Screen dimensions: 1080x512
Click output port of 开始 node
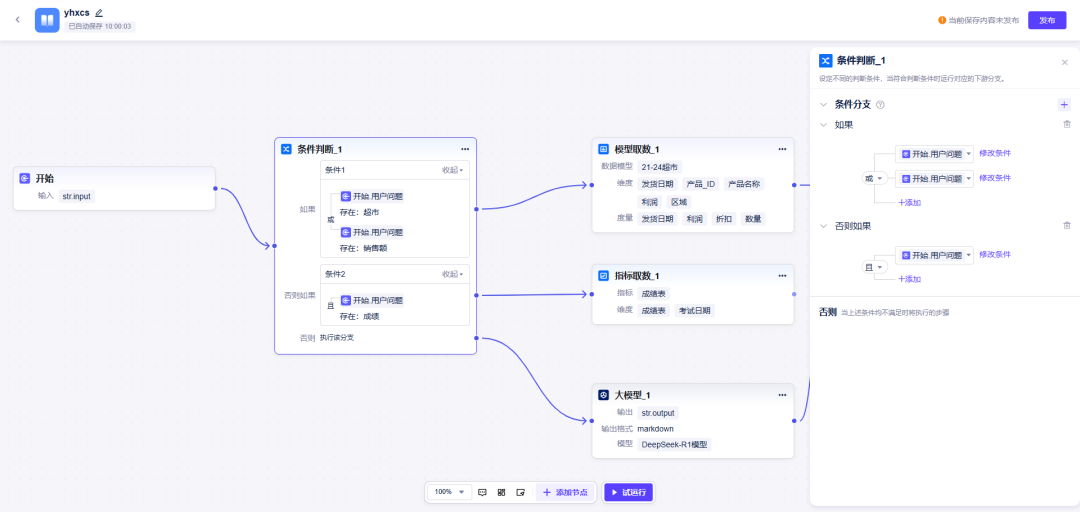coord(216,188)
